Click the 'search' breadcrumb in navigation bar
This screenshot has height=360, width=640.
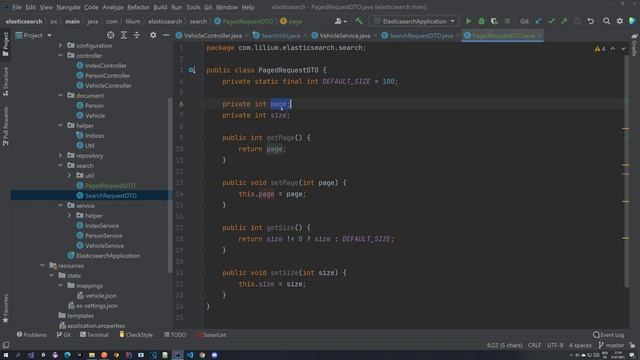point(198,21)
